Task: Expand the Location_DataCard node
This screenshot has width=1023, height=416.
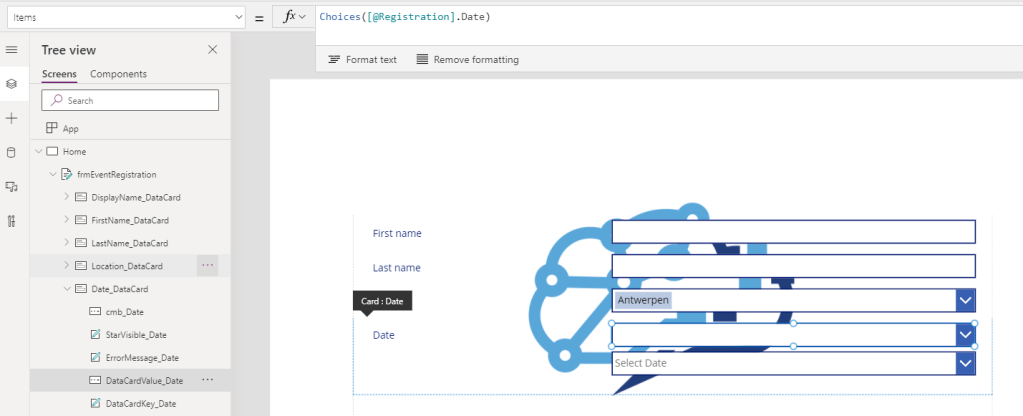Action: [x=67, y=266]
